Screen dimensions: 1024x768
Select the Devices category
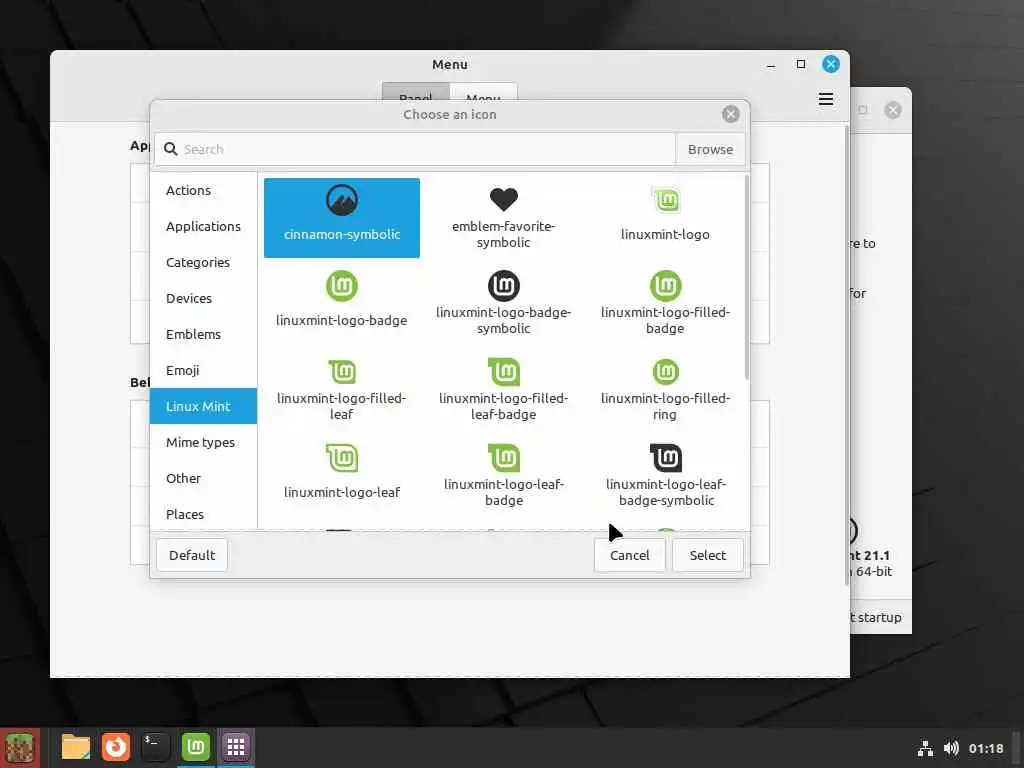(x=204, y=298)
